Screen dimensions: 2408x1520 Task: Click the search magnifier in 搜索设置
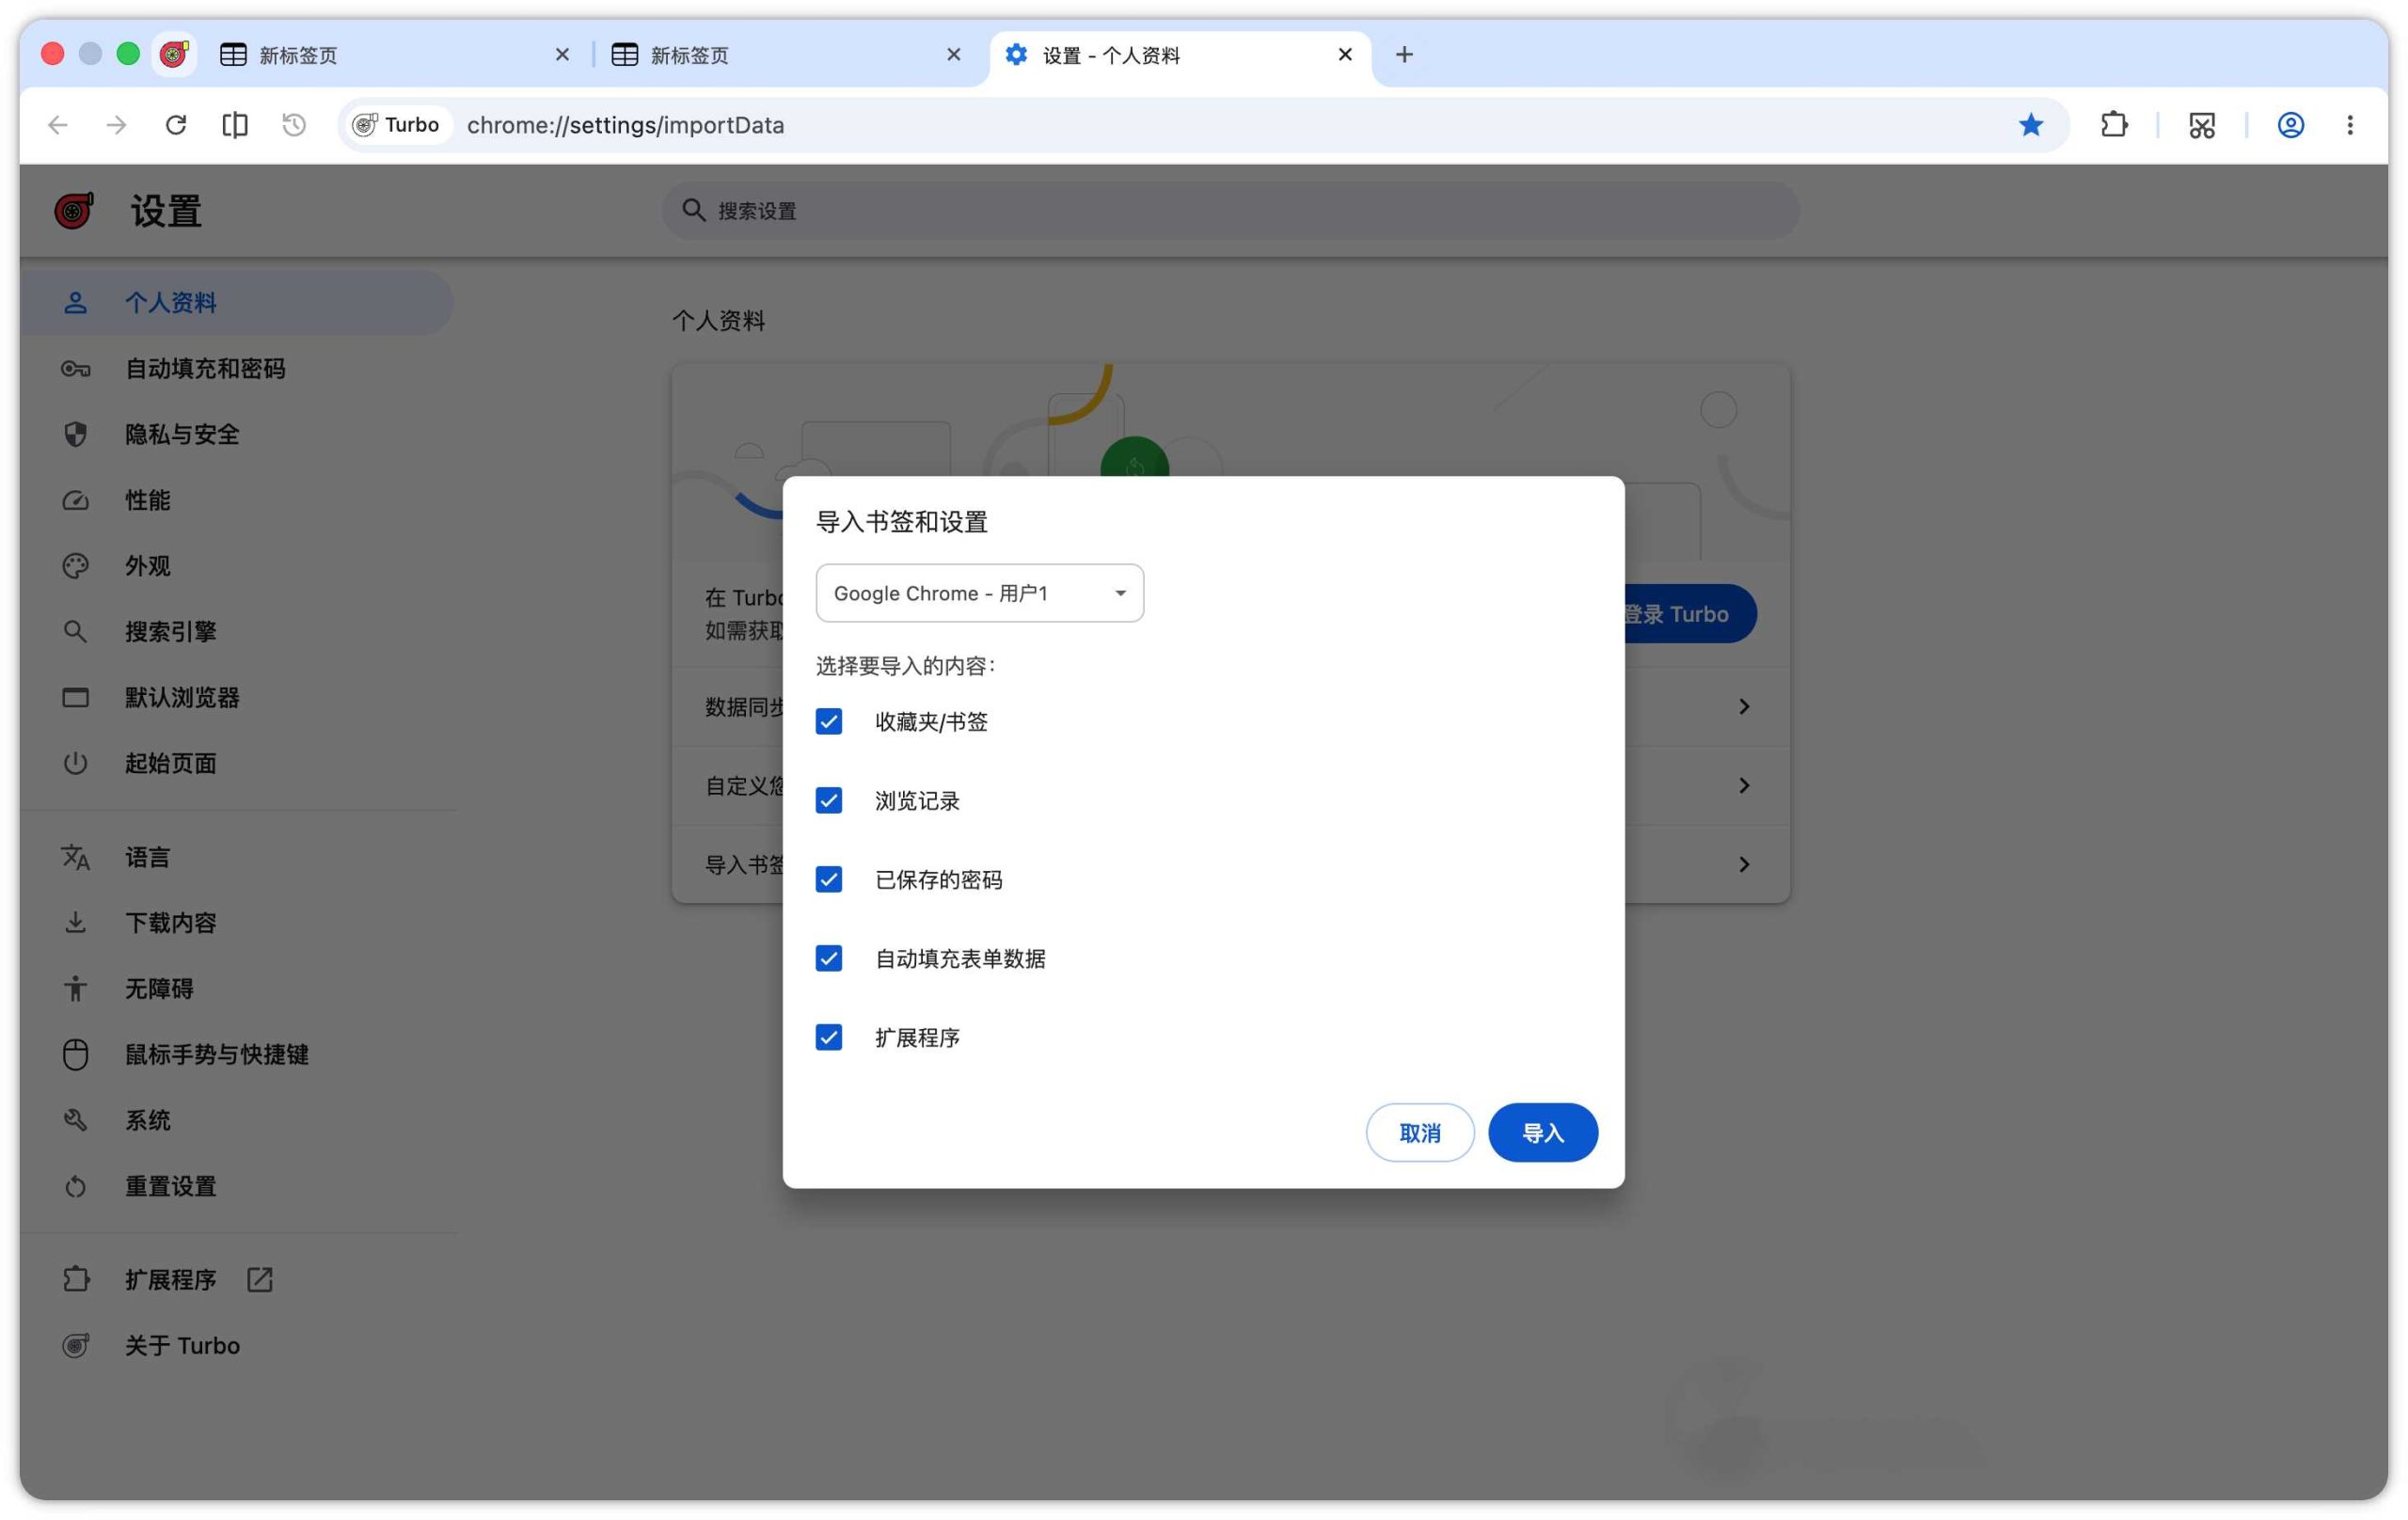coord(693,210)
